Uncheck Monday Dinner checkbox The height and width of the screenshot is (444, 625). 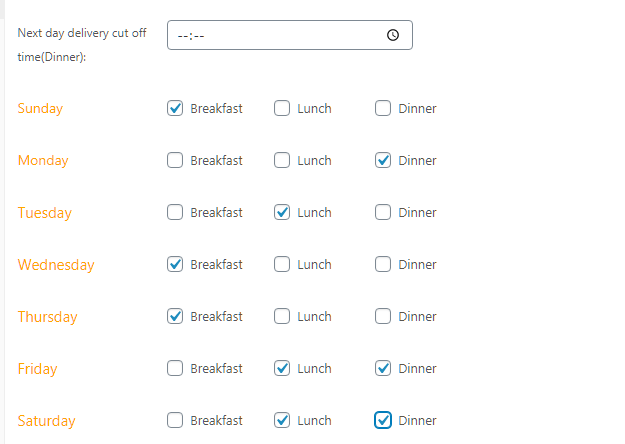click(x=383, y=160)
